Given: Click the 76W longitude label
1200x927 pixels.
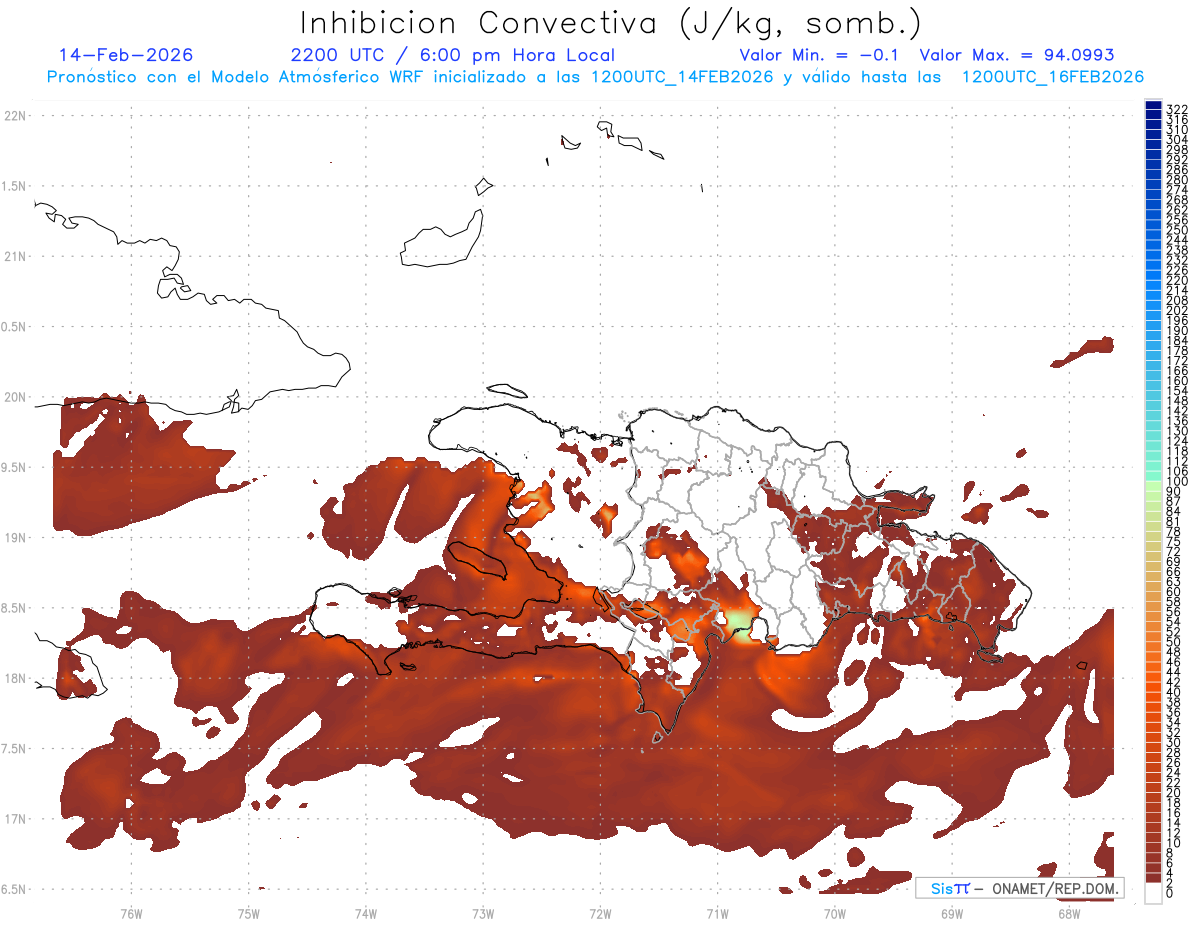Looking at the screenshot, I should coord(131,914).
